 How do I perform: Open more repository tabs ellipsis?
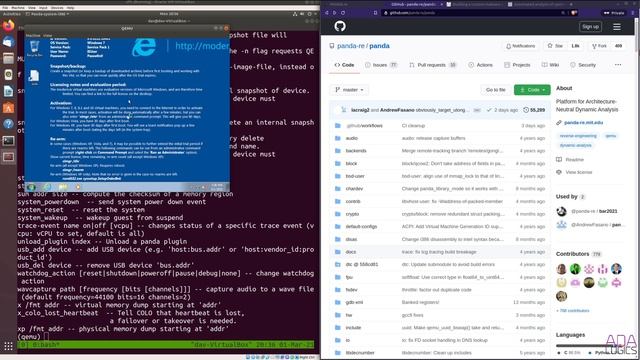(618, 65)
